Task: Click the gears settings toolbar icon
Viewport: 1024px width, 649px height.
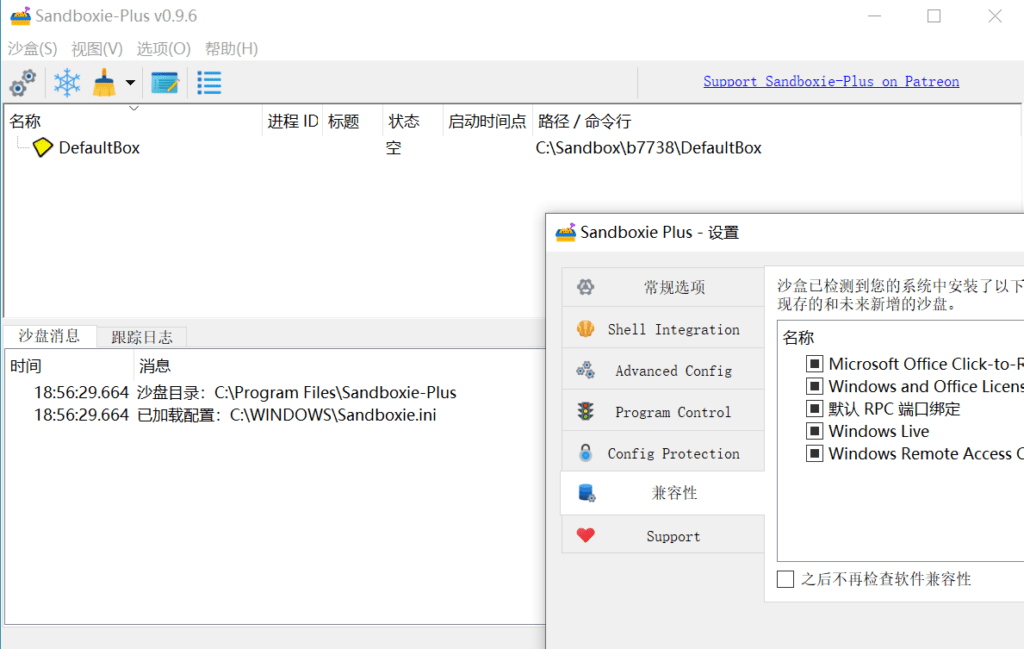Action: (23, 83)
